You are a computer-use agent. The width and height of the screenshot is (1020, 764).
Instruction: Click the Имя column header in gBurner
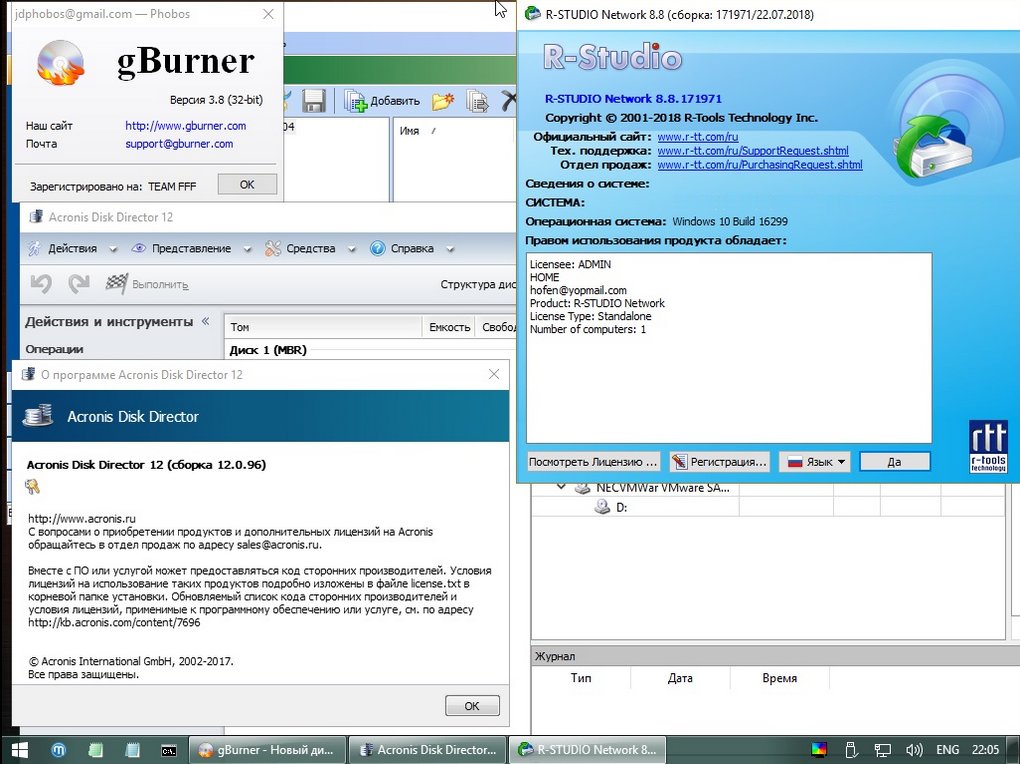(409, 131)
